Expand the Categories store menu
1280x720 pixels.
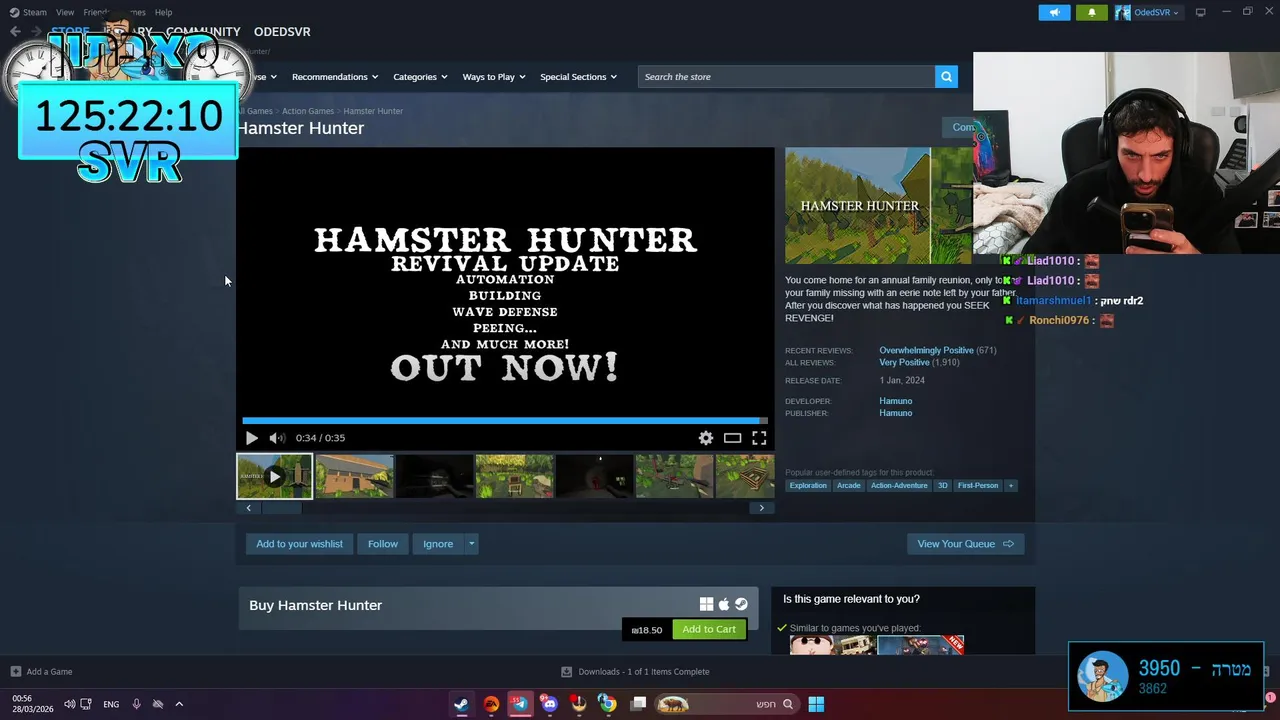click(420, 77)
